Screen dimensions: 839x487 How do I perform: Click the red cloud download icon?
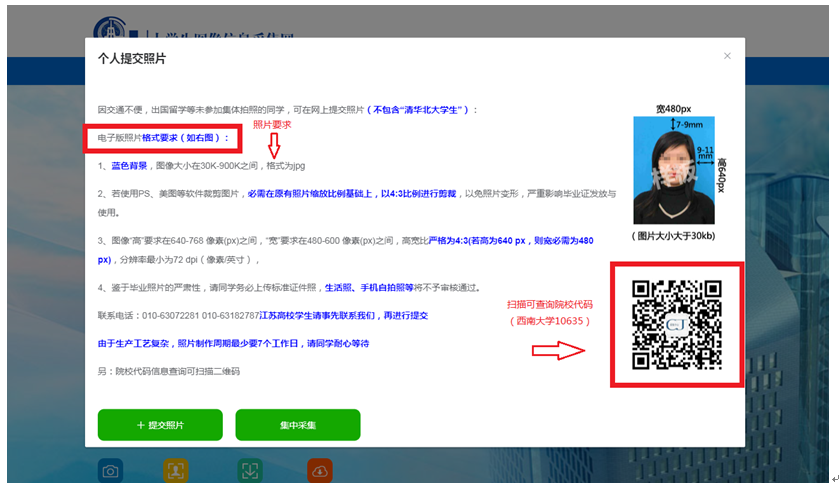pyautogui.click(x=320, y=471)
